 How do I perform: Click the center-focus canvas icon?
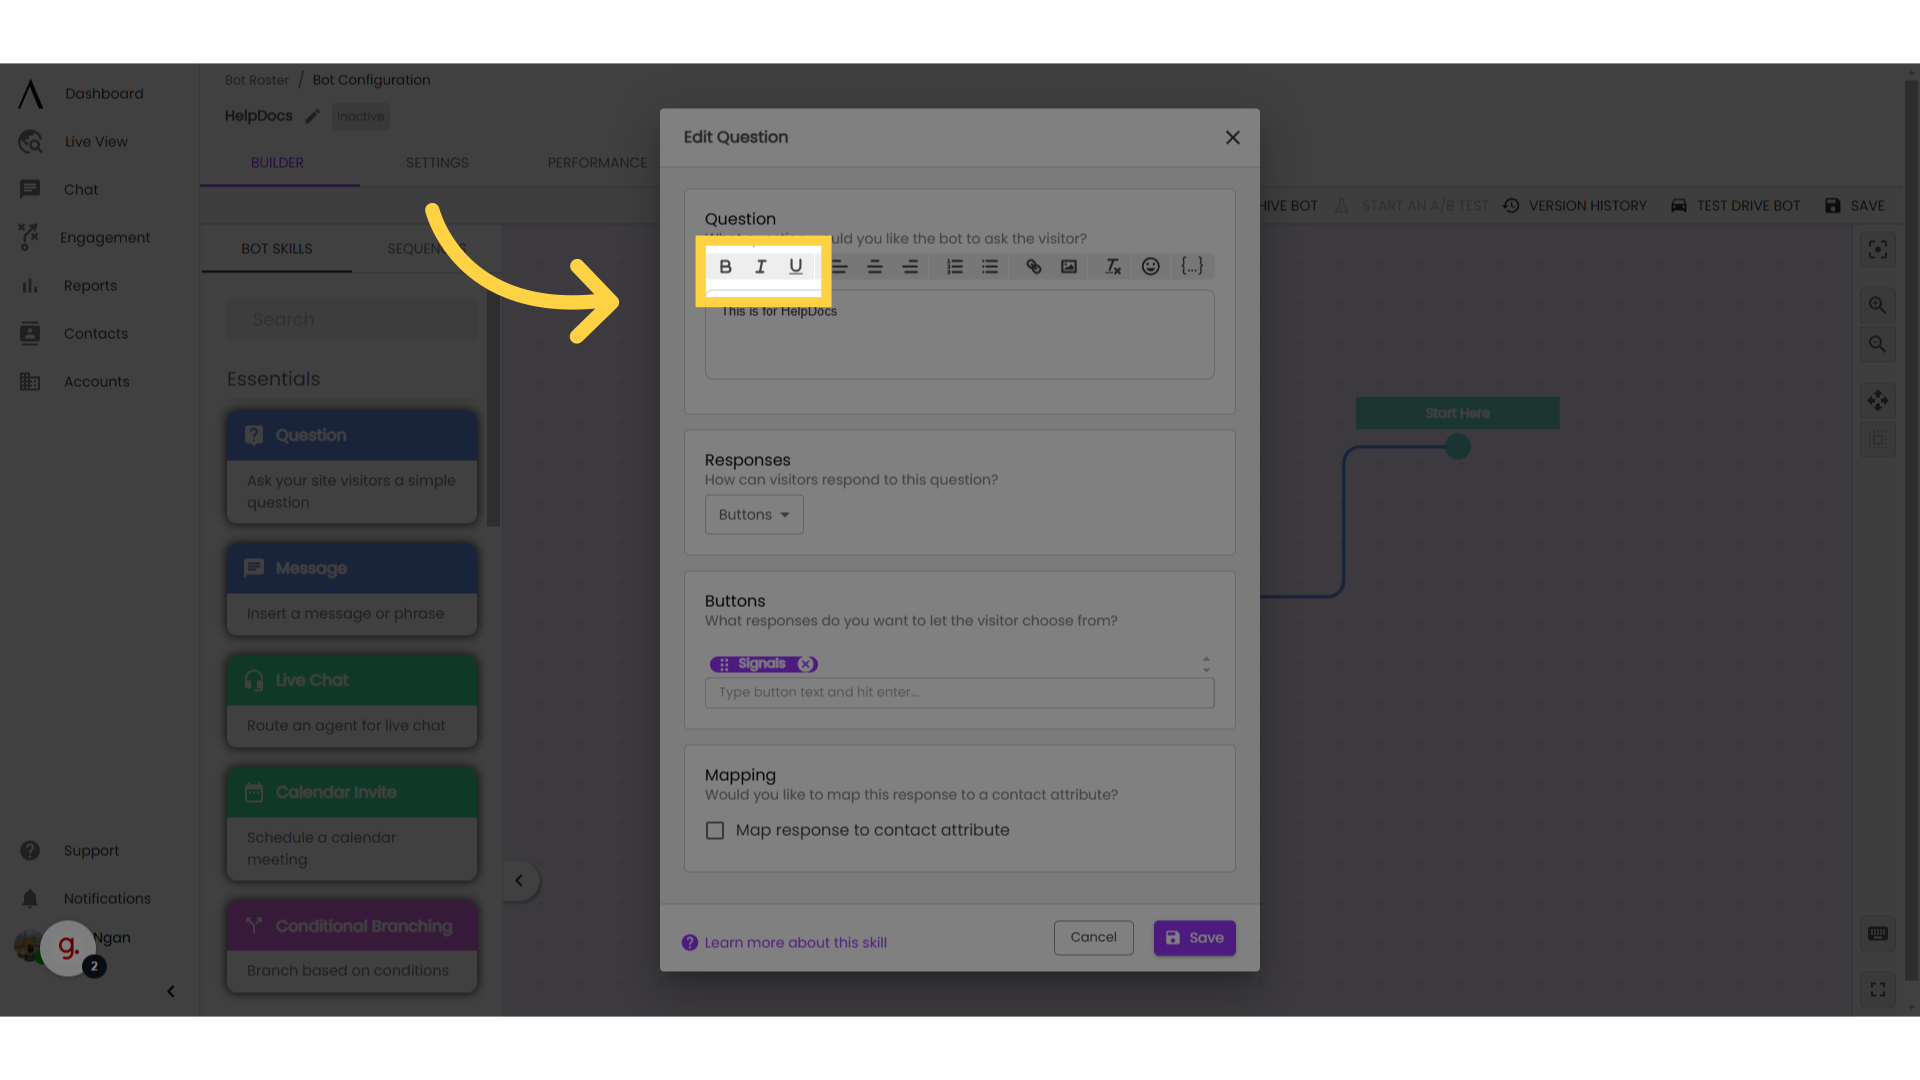(1878, 250)
